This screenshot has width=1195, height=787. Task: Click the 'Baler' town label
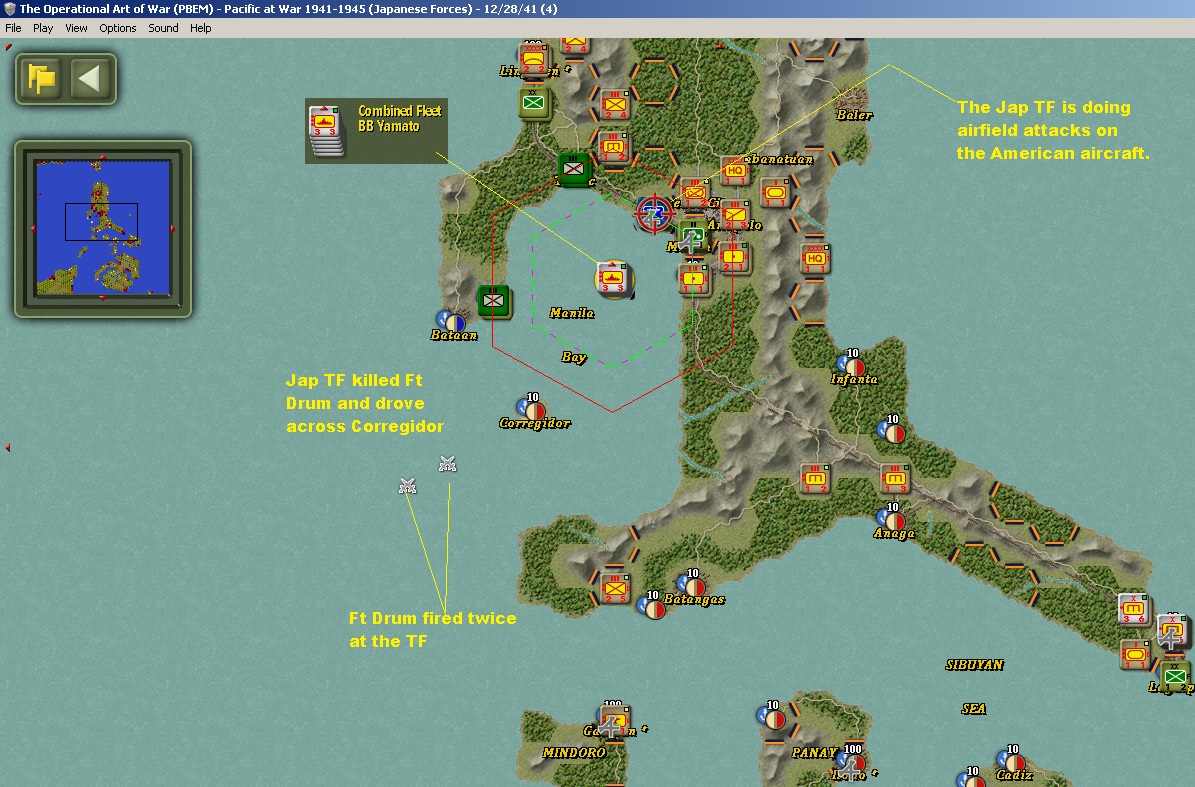click(854, 115)
